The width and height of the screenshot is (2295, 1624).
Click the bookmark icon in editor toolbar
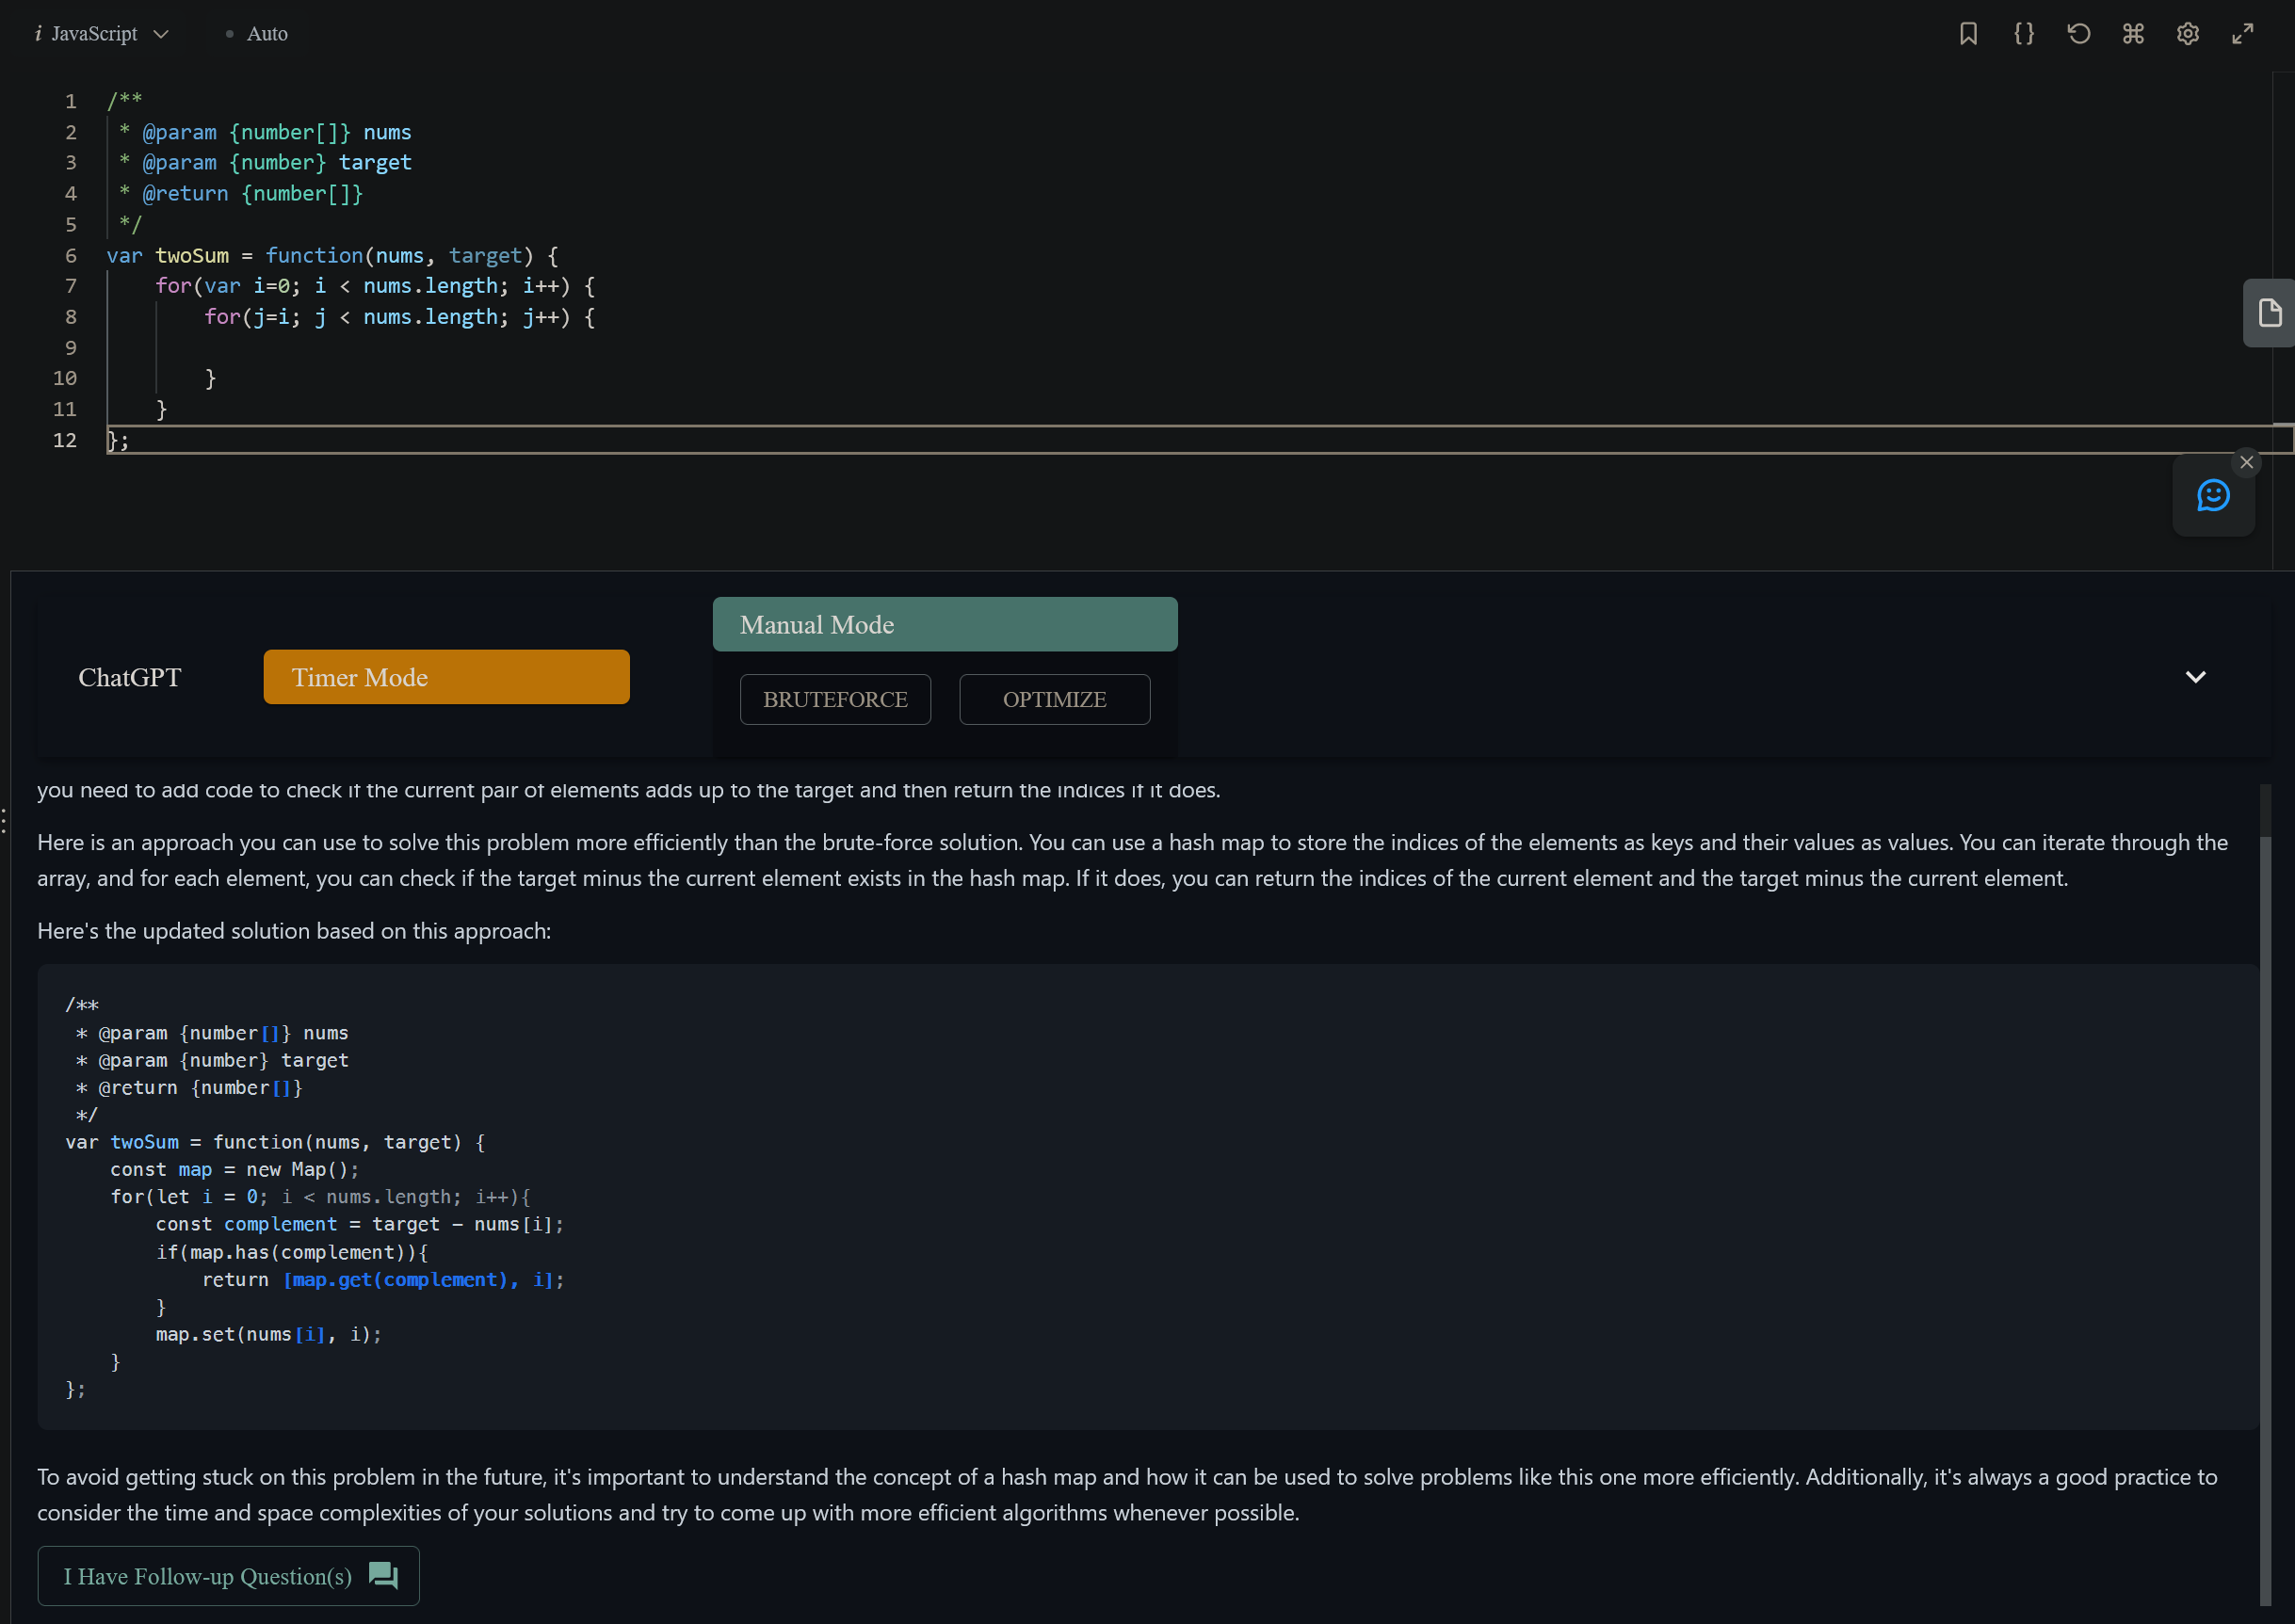(1968, 34)
